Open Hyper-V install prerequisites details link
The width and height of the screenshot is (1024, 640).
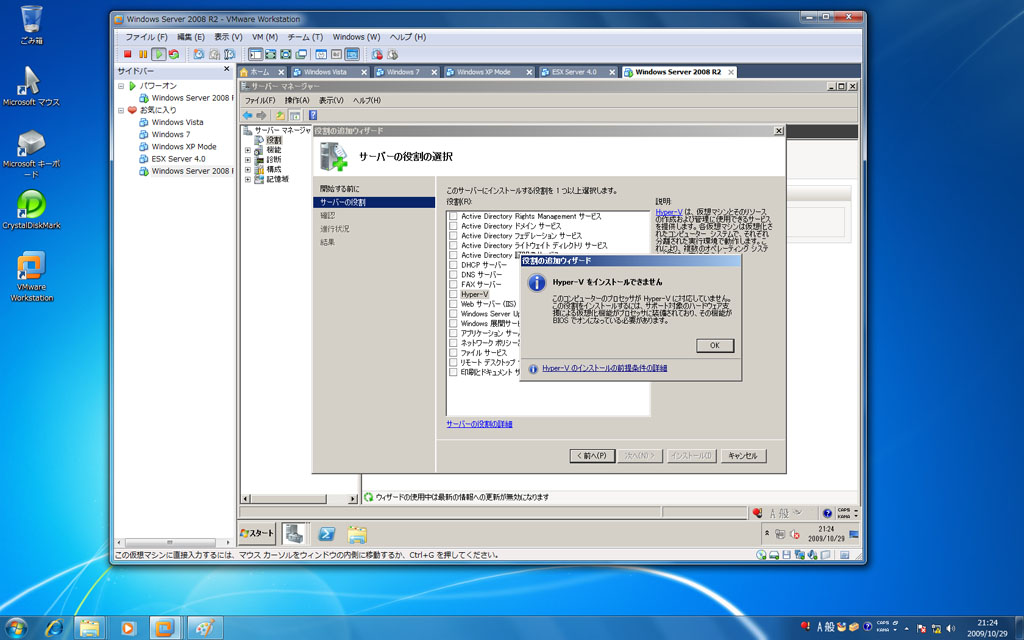604,368
